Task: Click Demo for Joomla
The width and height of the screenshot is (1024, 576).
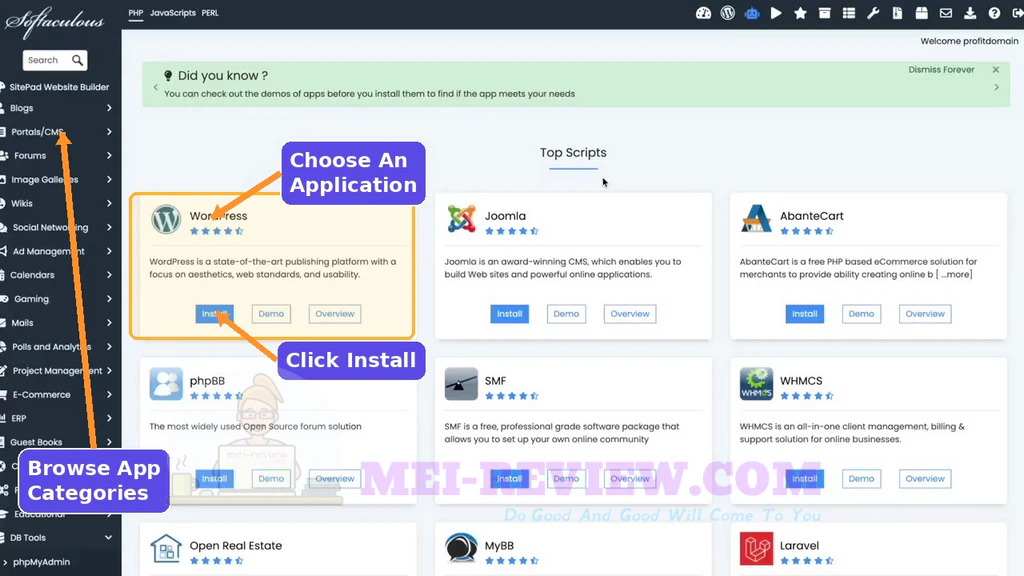Action: click(x=566, y=314)
